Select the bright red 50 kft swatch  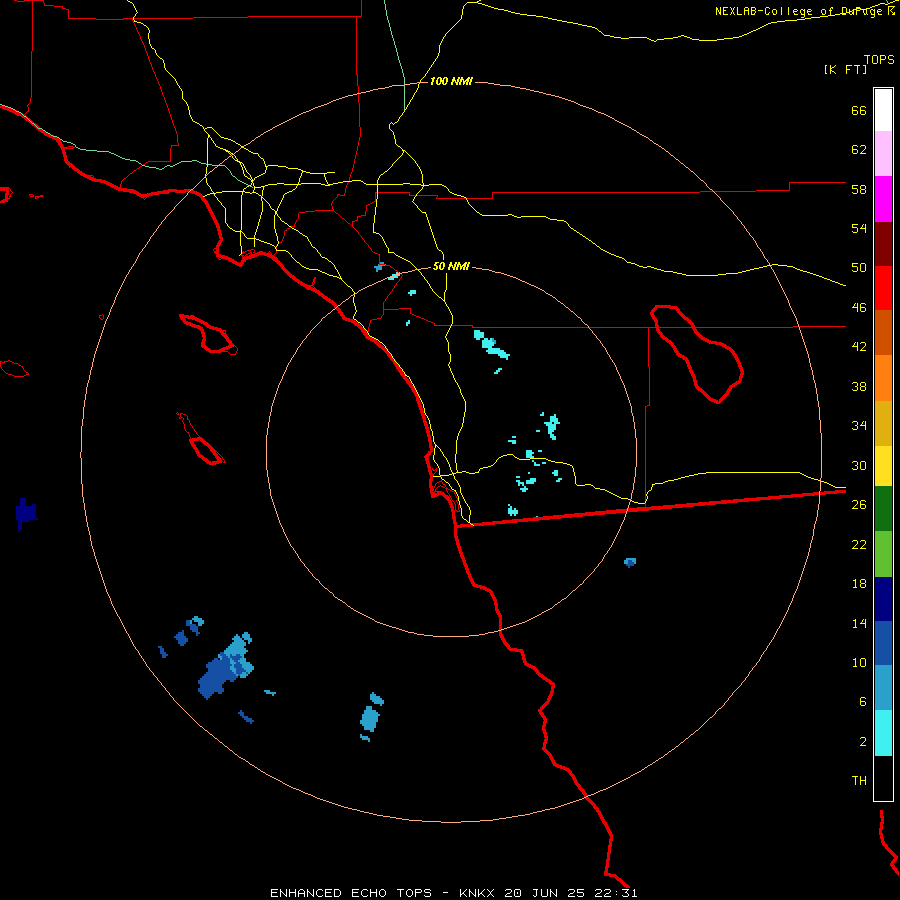(883, 289)
